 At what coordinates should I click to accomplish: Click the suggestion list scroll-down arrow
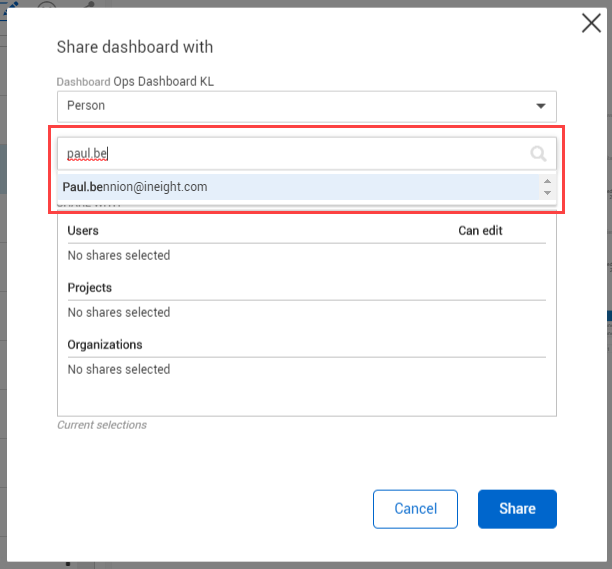point(547,192)
